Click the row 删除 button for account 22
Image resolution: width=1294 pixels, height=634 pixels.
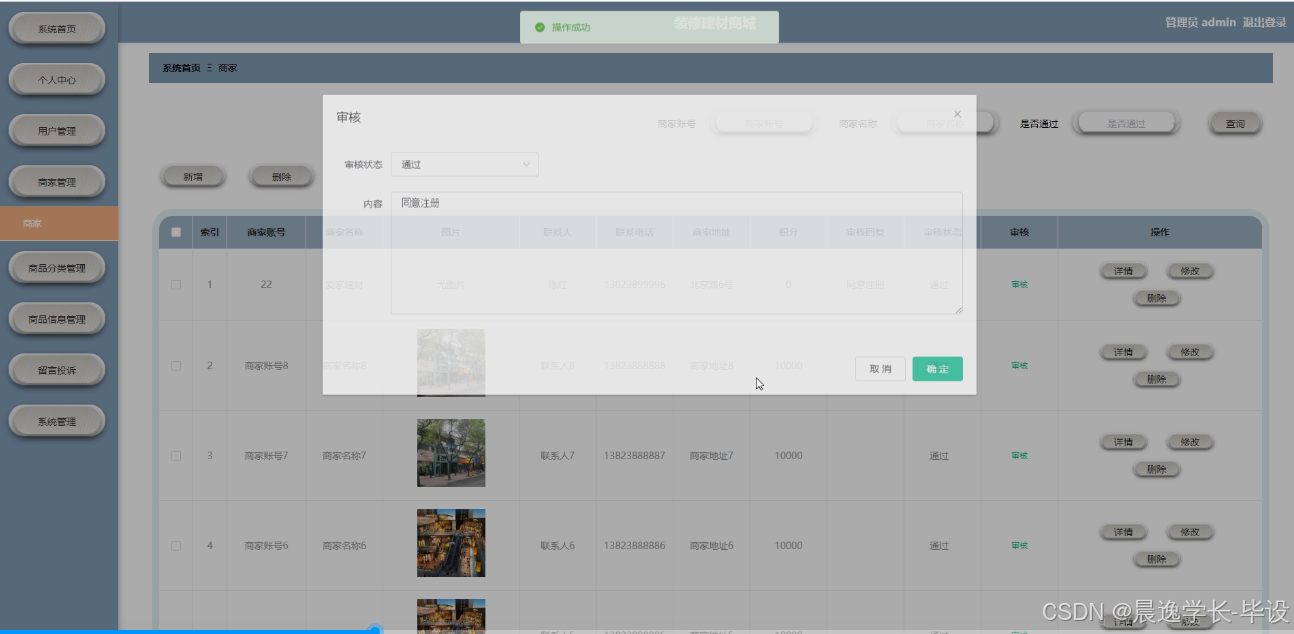pyautogui.click(x=1156, y=298)
